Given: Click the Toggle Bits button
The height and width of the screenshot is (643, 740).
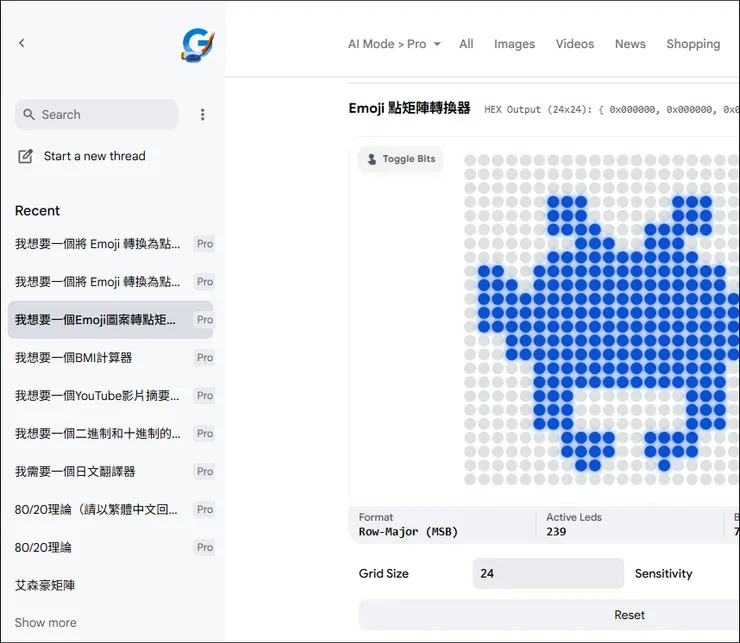Looking at the screenshot, I should 401,159.
